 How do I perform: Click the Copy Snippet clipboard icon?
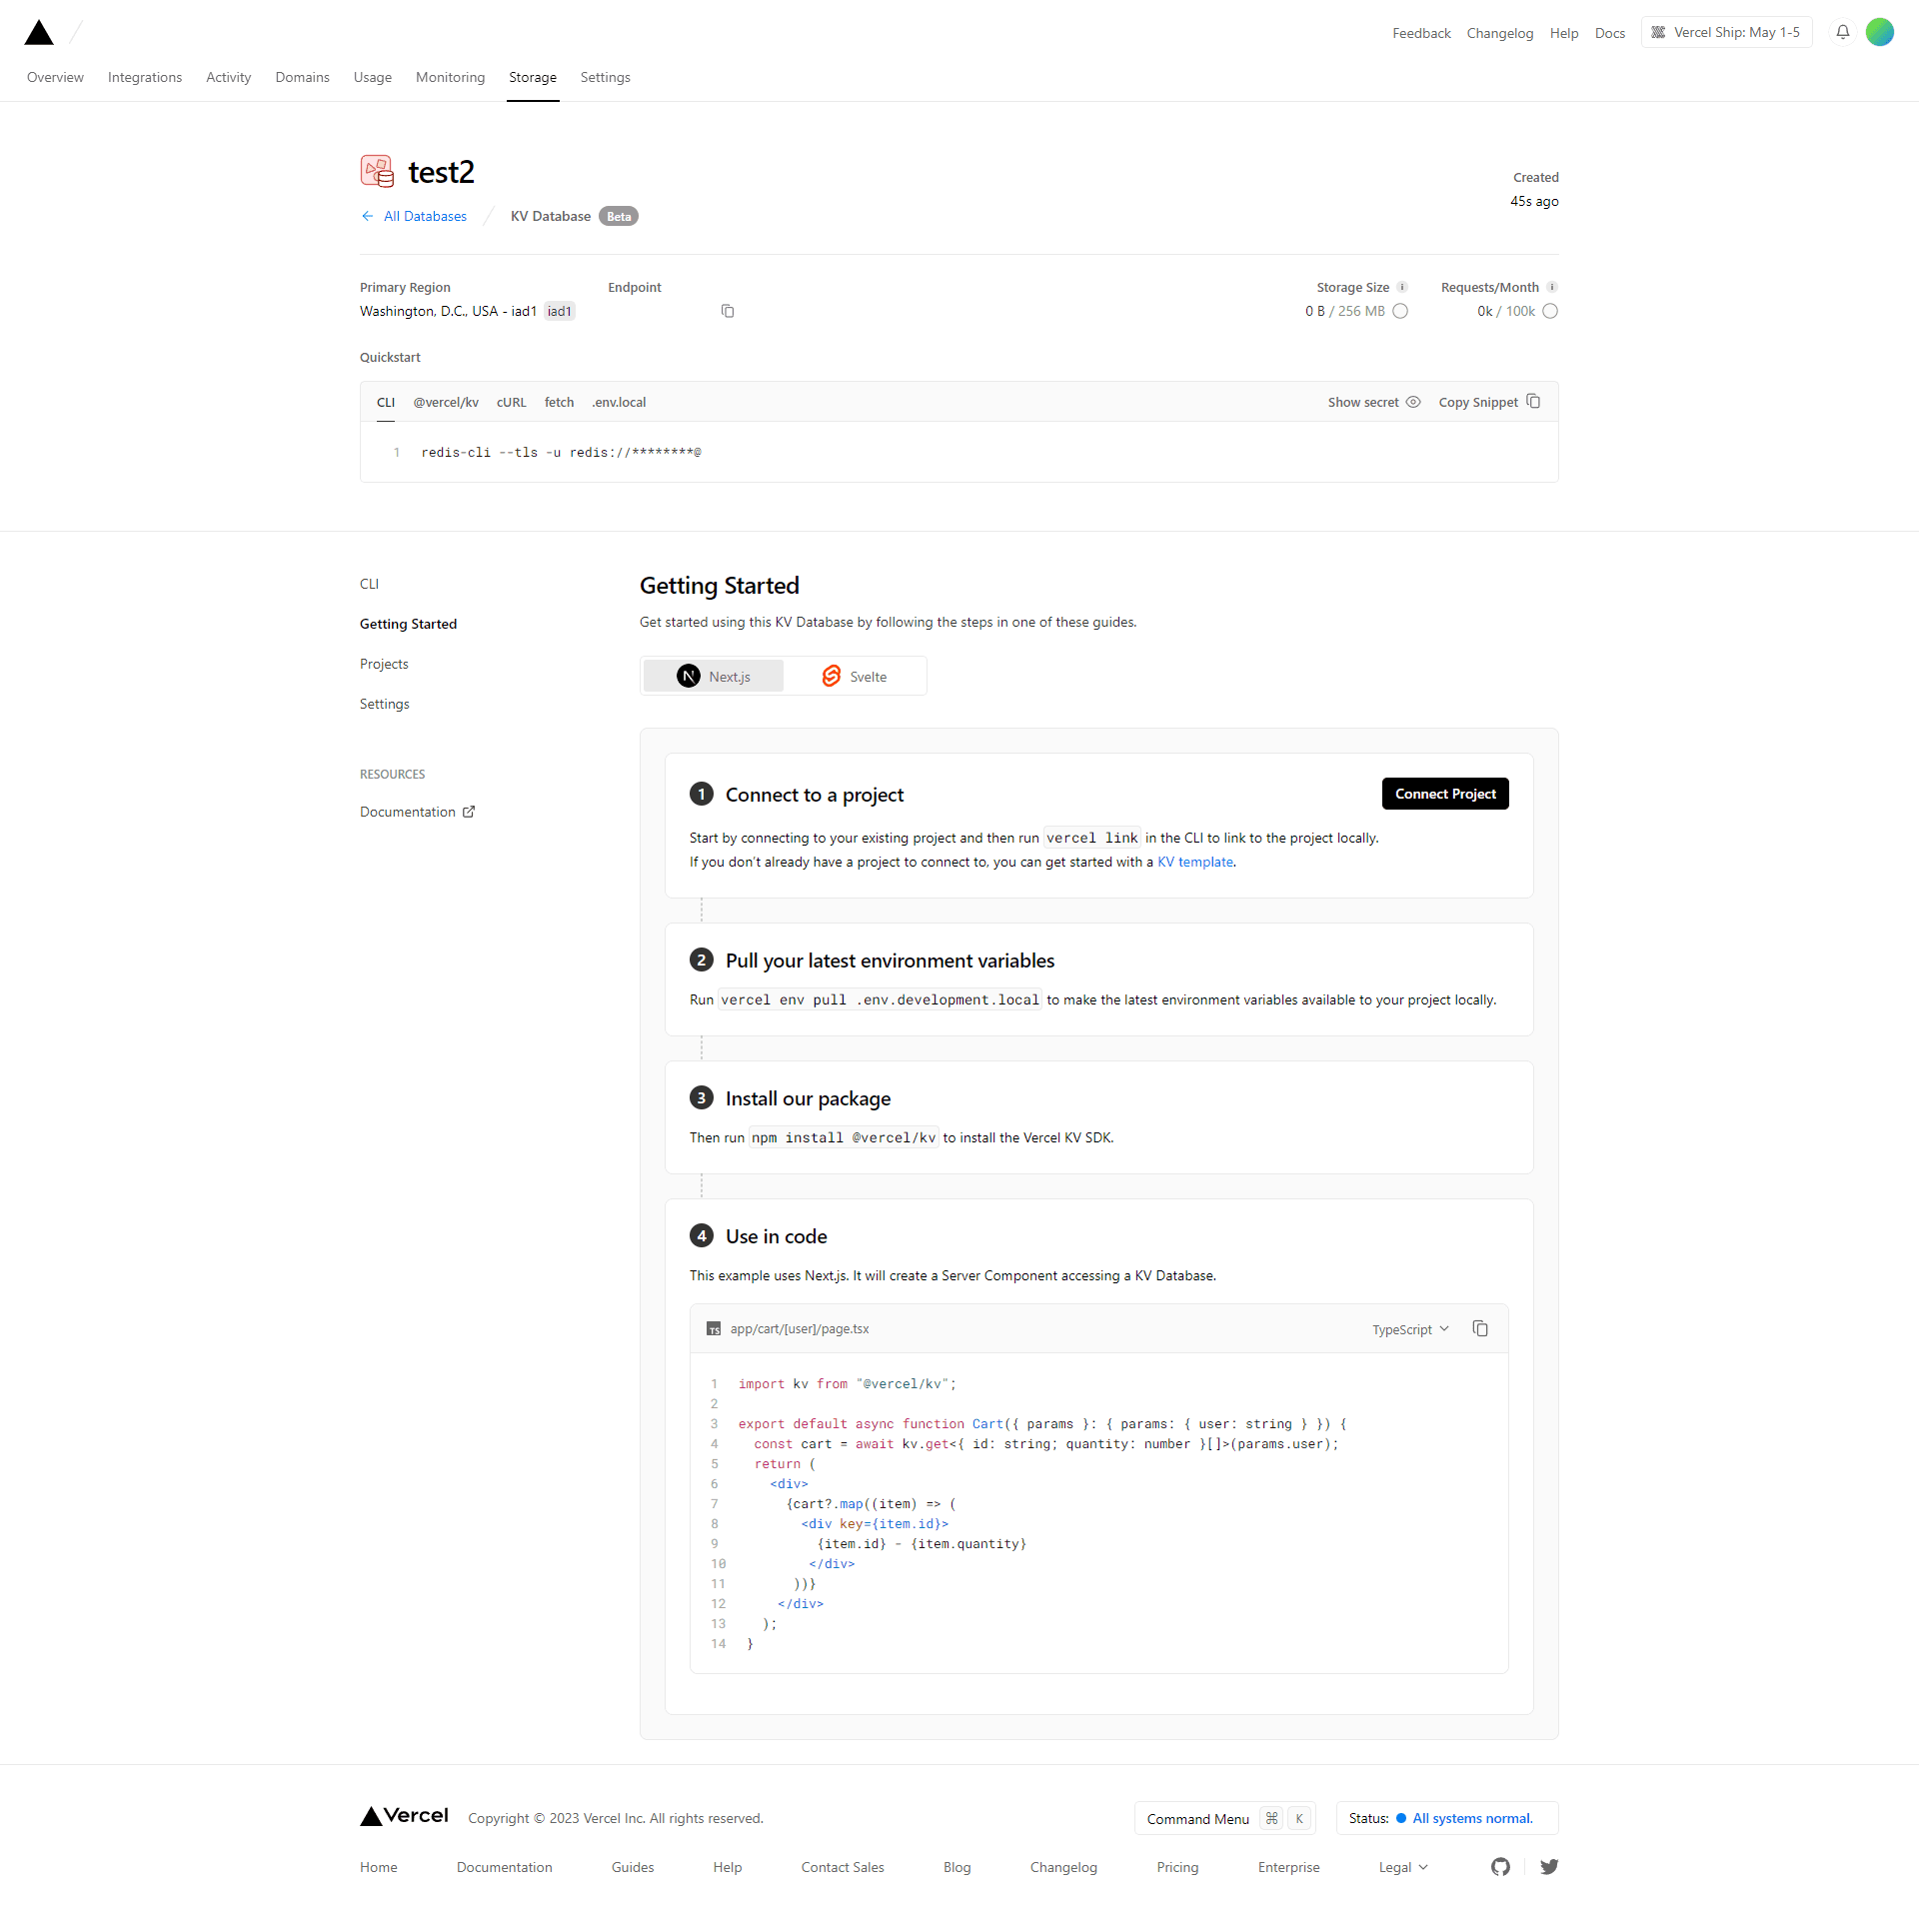coord(1533,401)
